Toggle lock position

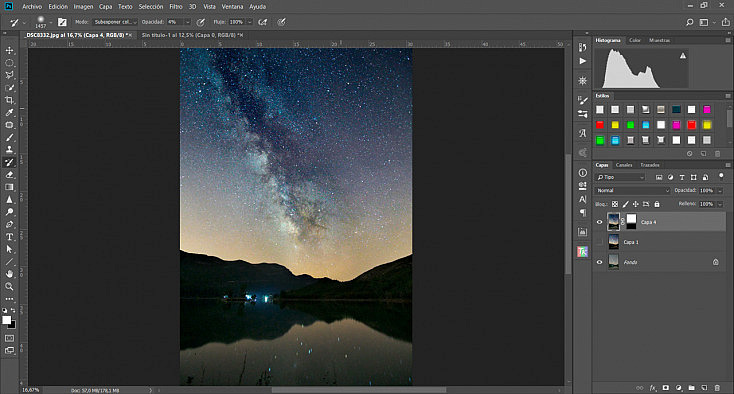(636, 204)
